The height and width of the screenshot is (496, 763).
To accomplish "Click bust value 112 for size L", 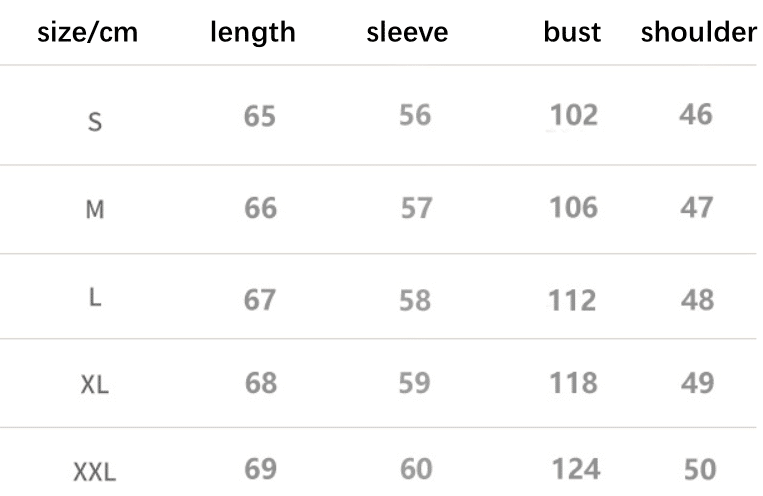I will [572, 300].
